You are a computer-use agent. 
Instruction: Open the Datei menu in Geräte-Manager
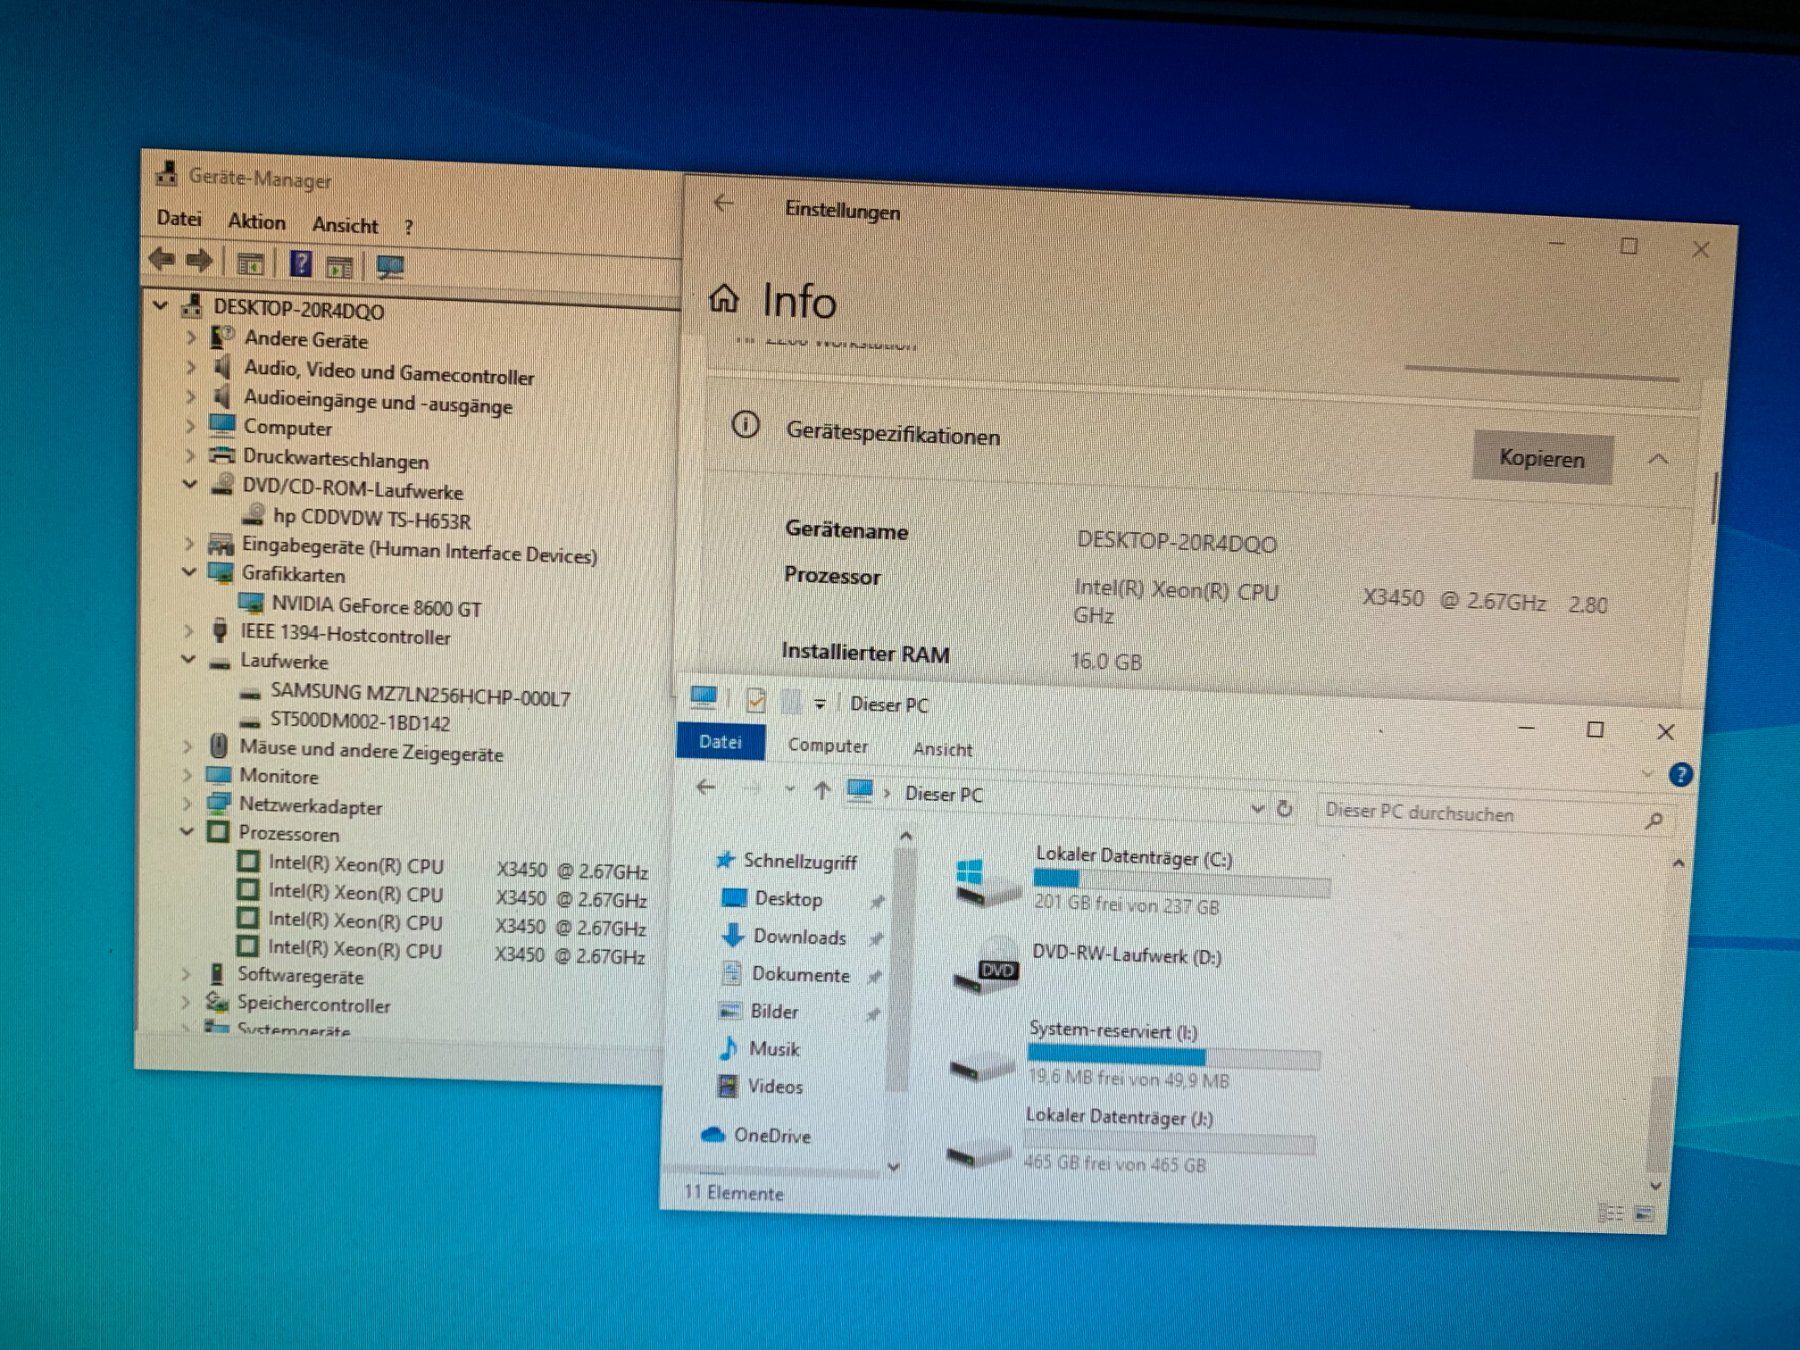pyautogui.click(x=179, y=219)
